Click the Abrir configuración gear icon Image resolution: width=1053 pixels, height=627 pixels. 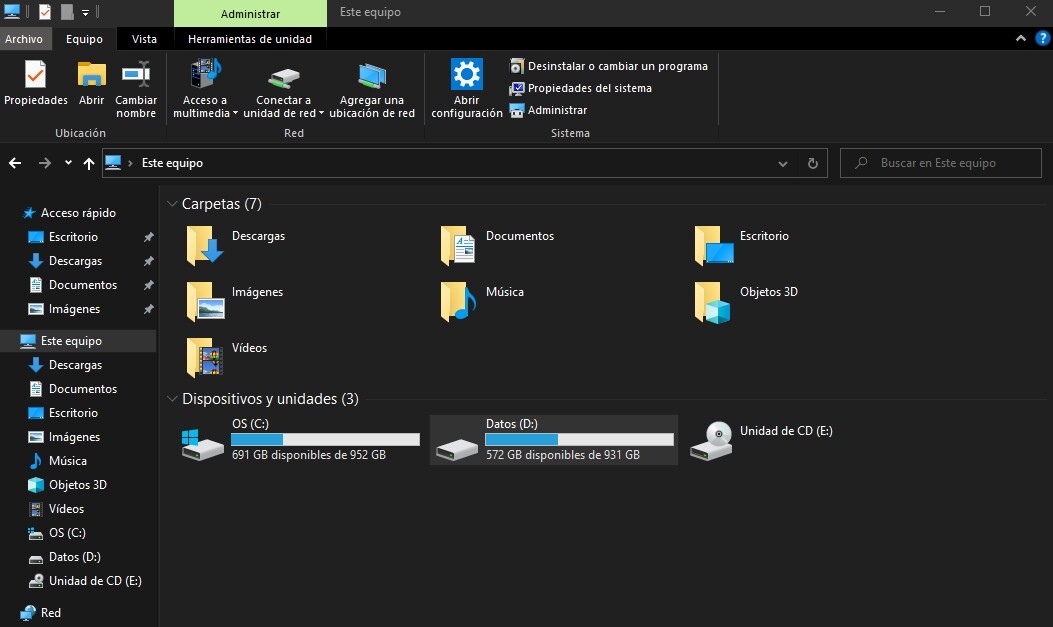[466, 74]
